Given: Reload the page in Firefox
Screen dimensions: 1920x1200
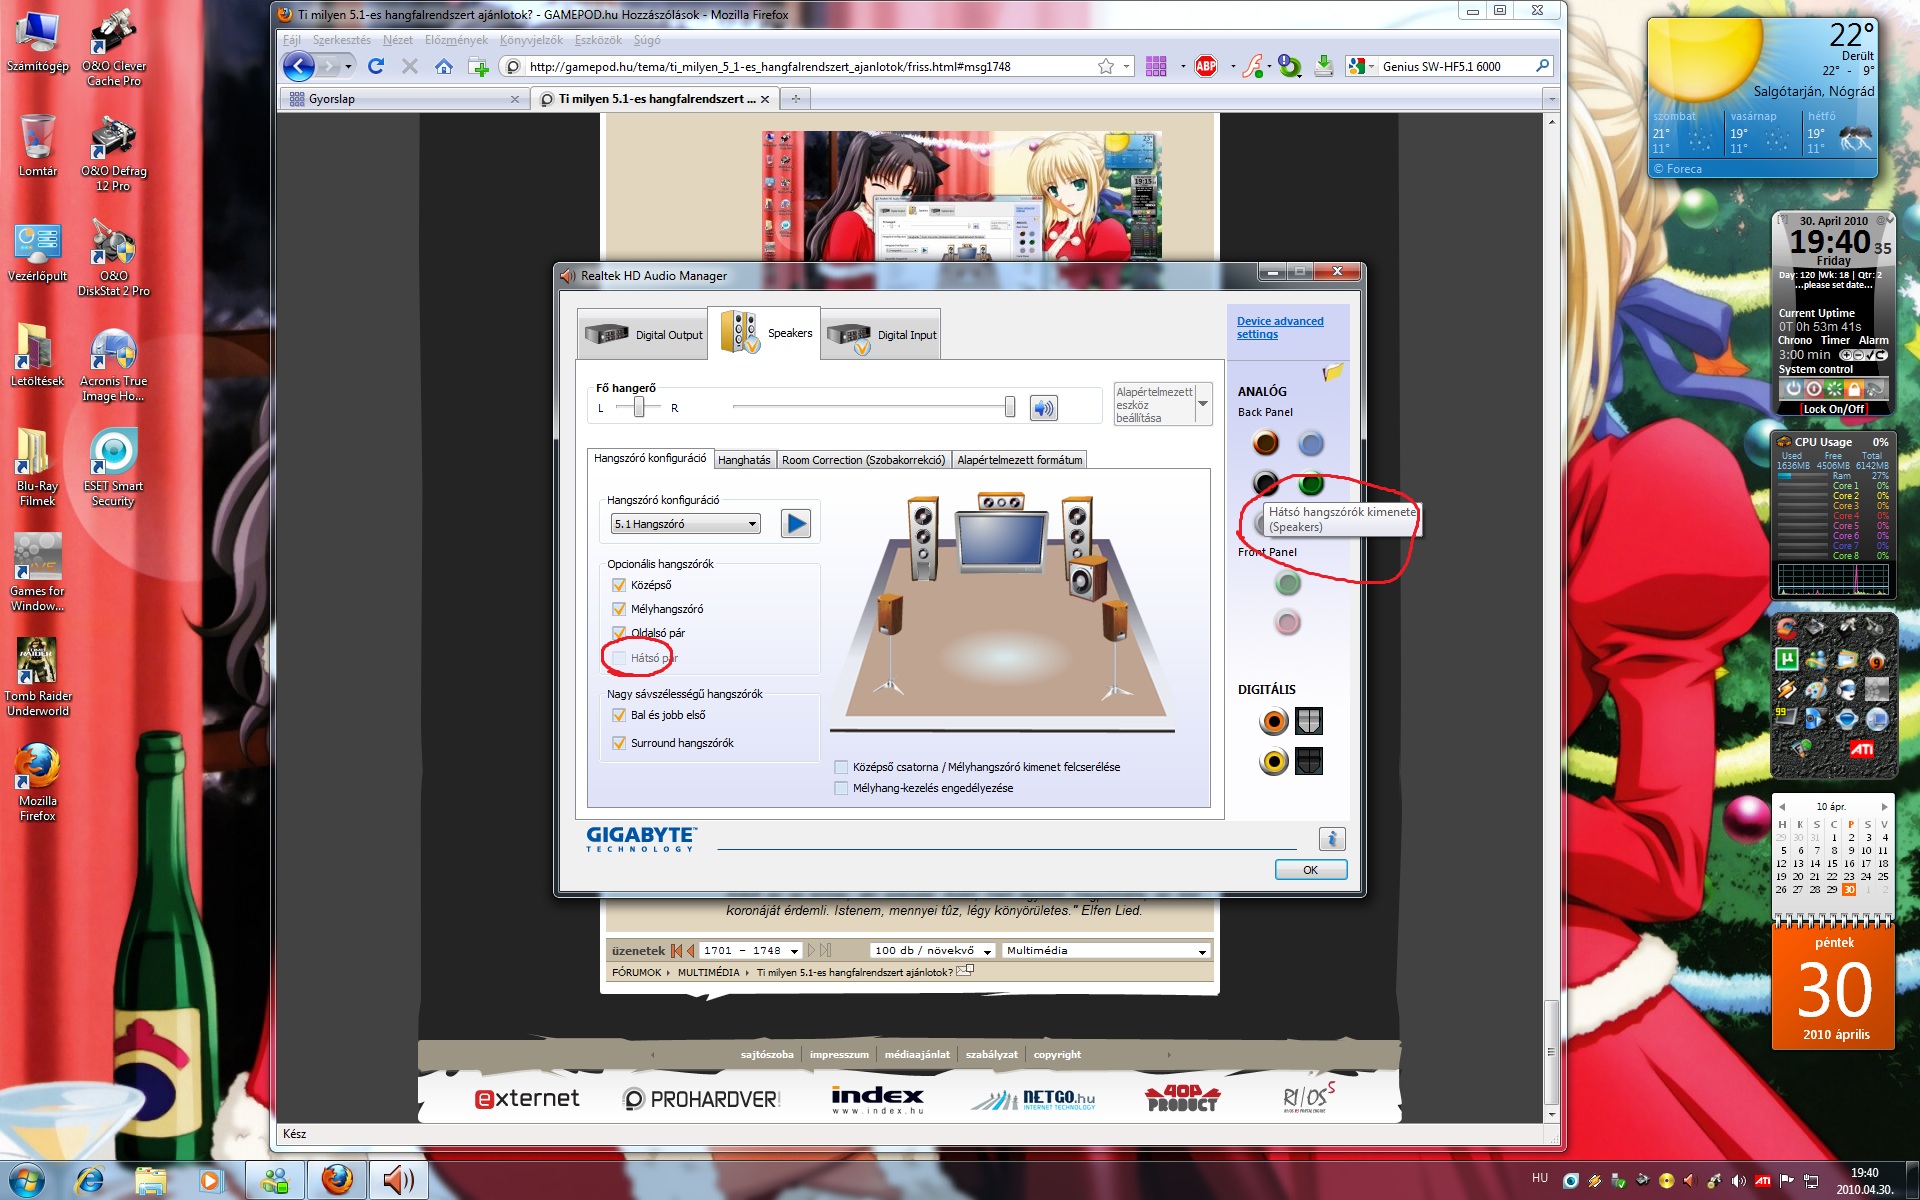Looking at the screenshot, I should point(376,66).
